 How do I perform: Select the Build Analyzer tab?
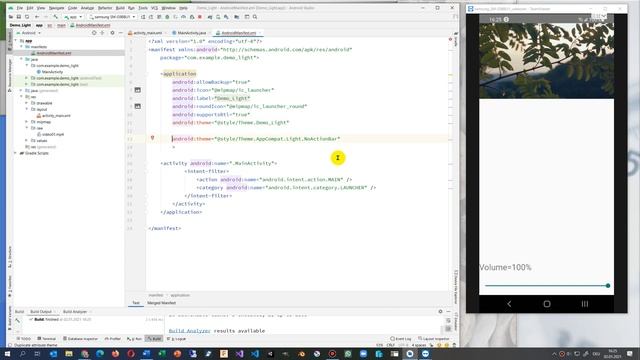coord(75,311)
